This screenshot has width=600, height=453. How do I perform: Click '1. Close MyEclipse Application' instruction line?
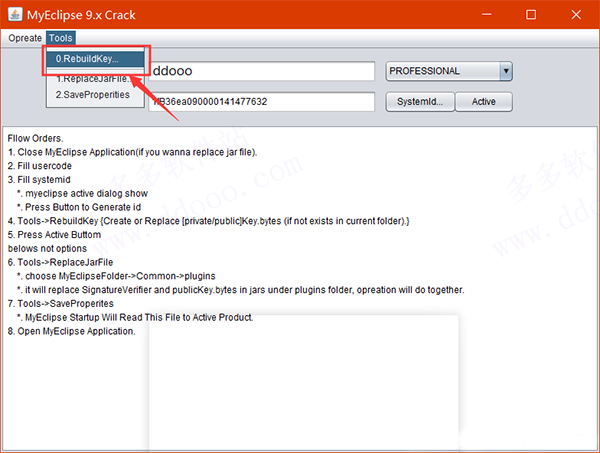click(132, 152)
